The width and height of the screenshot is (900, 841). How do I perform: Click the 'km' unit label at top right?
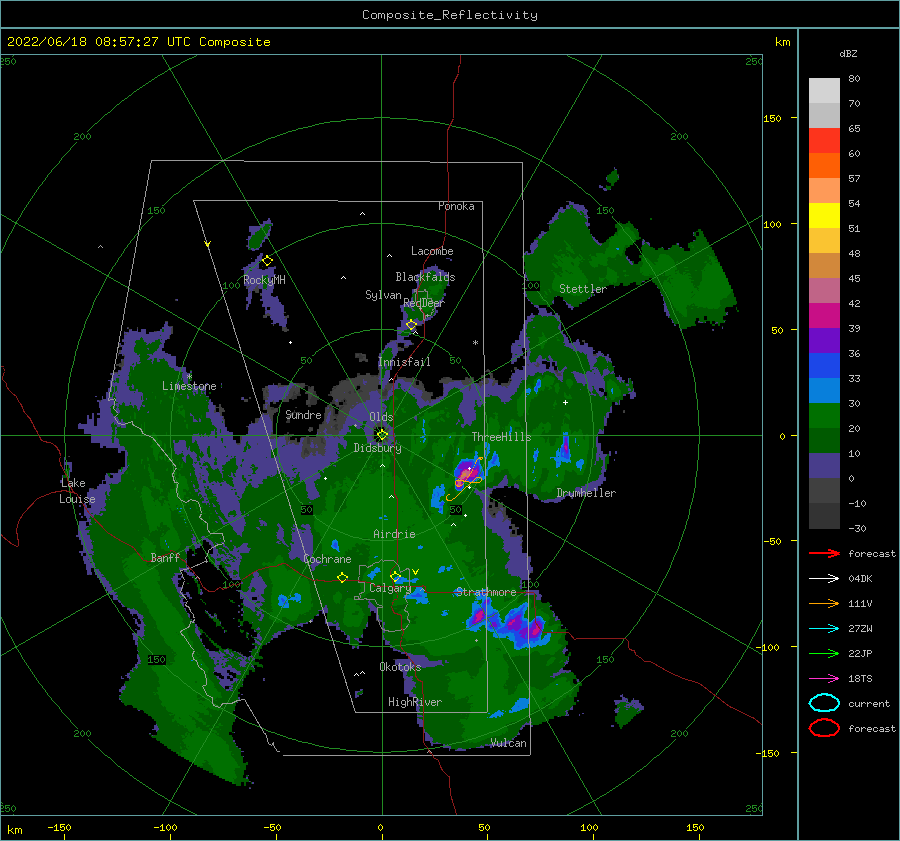point(782,42)
